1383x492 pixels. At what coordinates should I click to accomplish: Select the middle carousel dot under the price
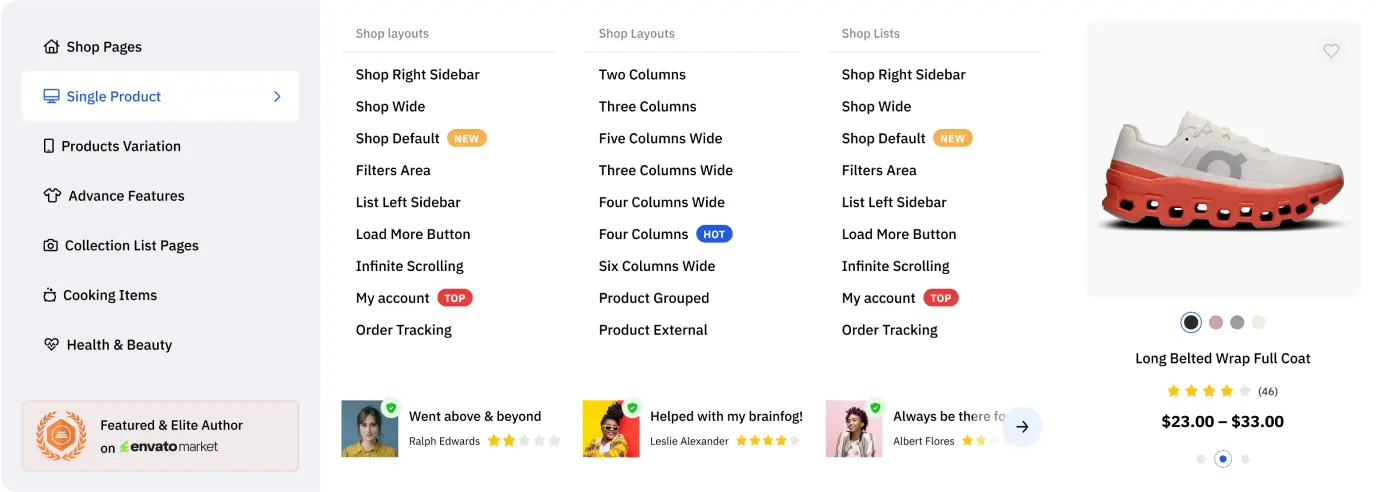(1223, 459)
